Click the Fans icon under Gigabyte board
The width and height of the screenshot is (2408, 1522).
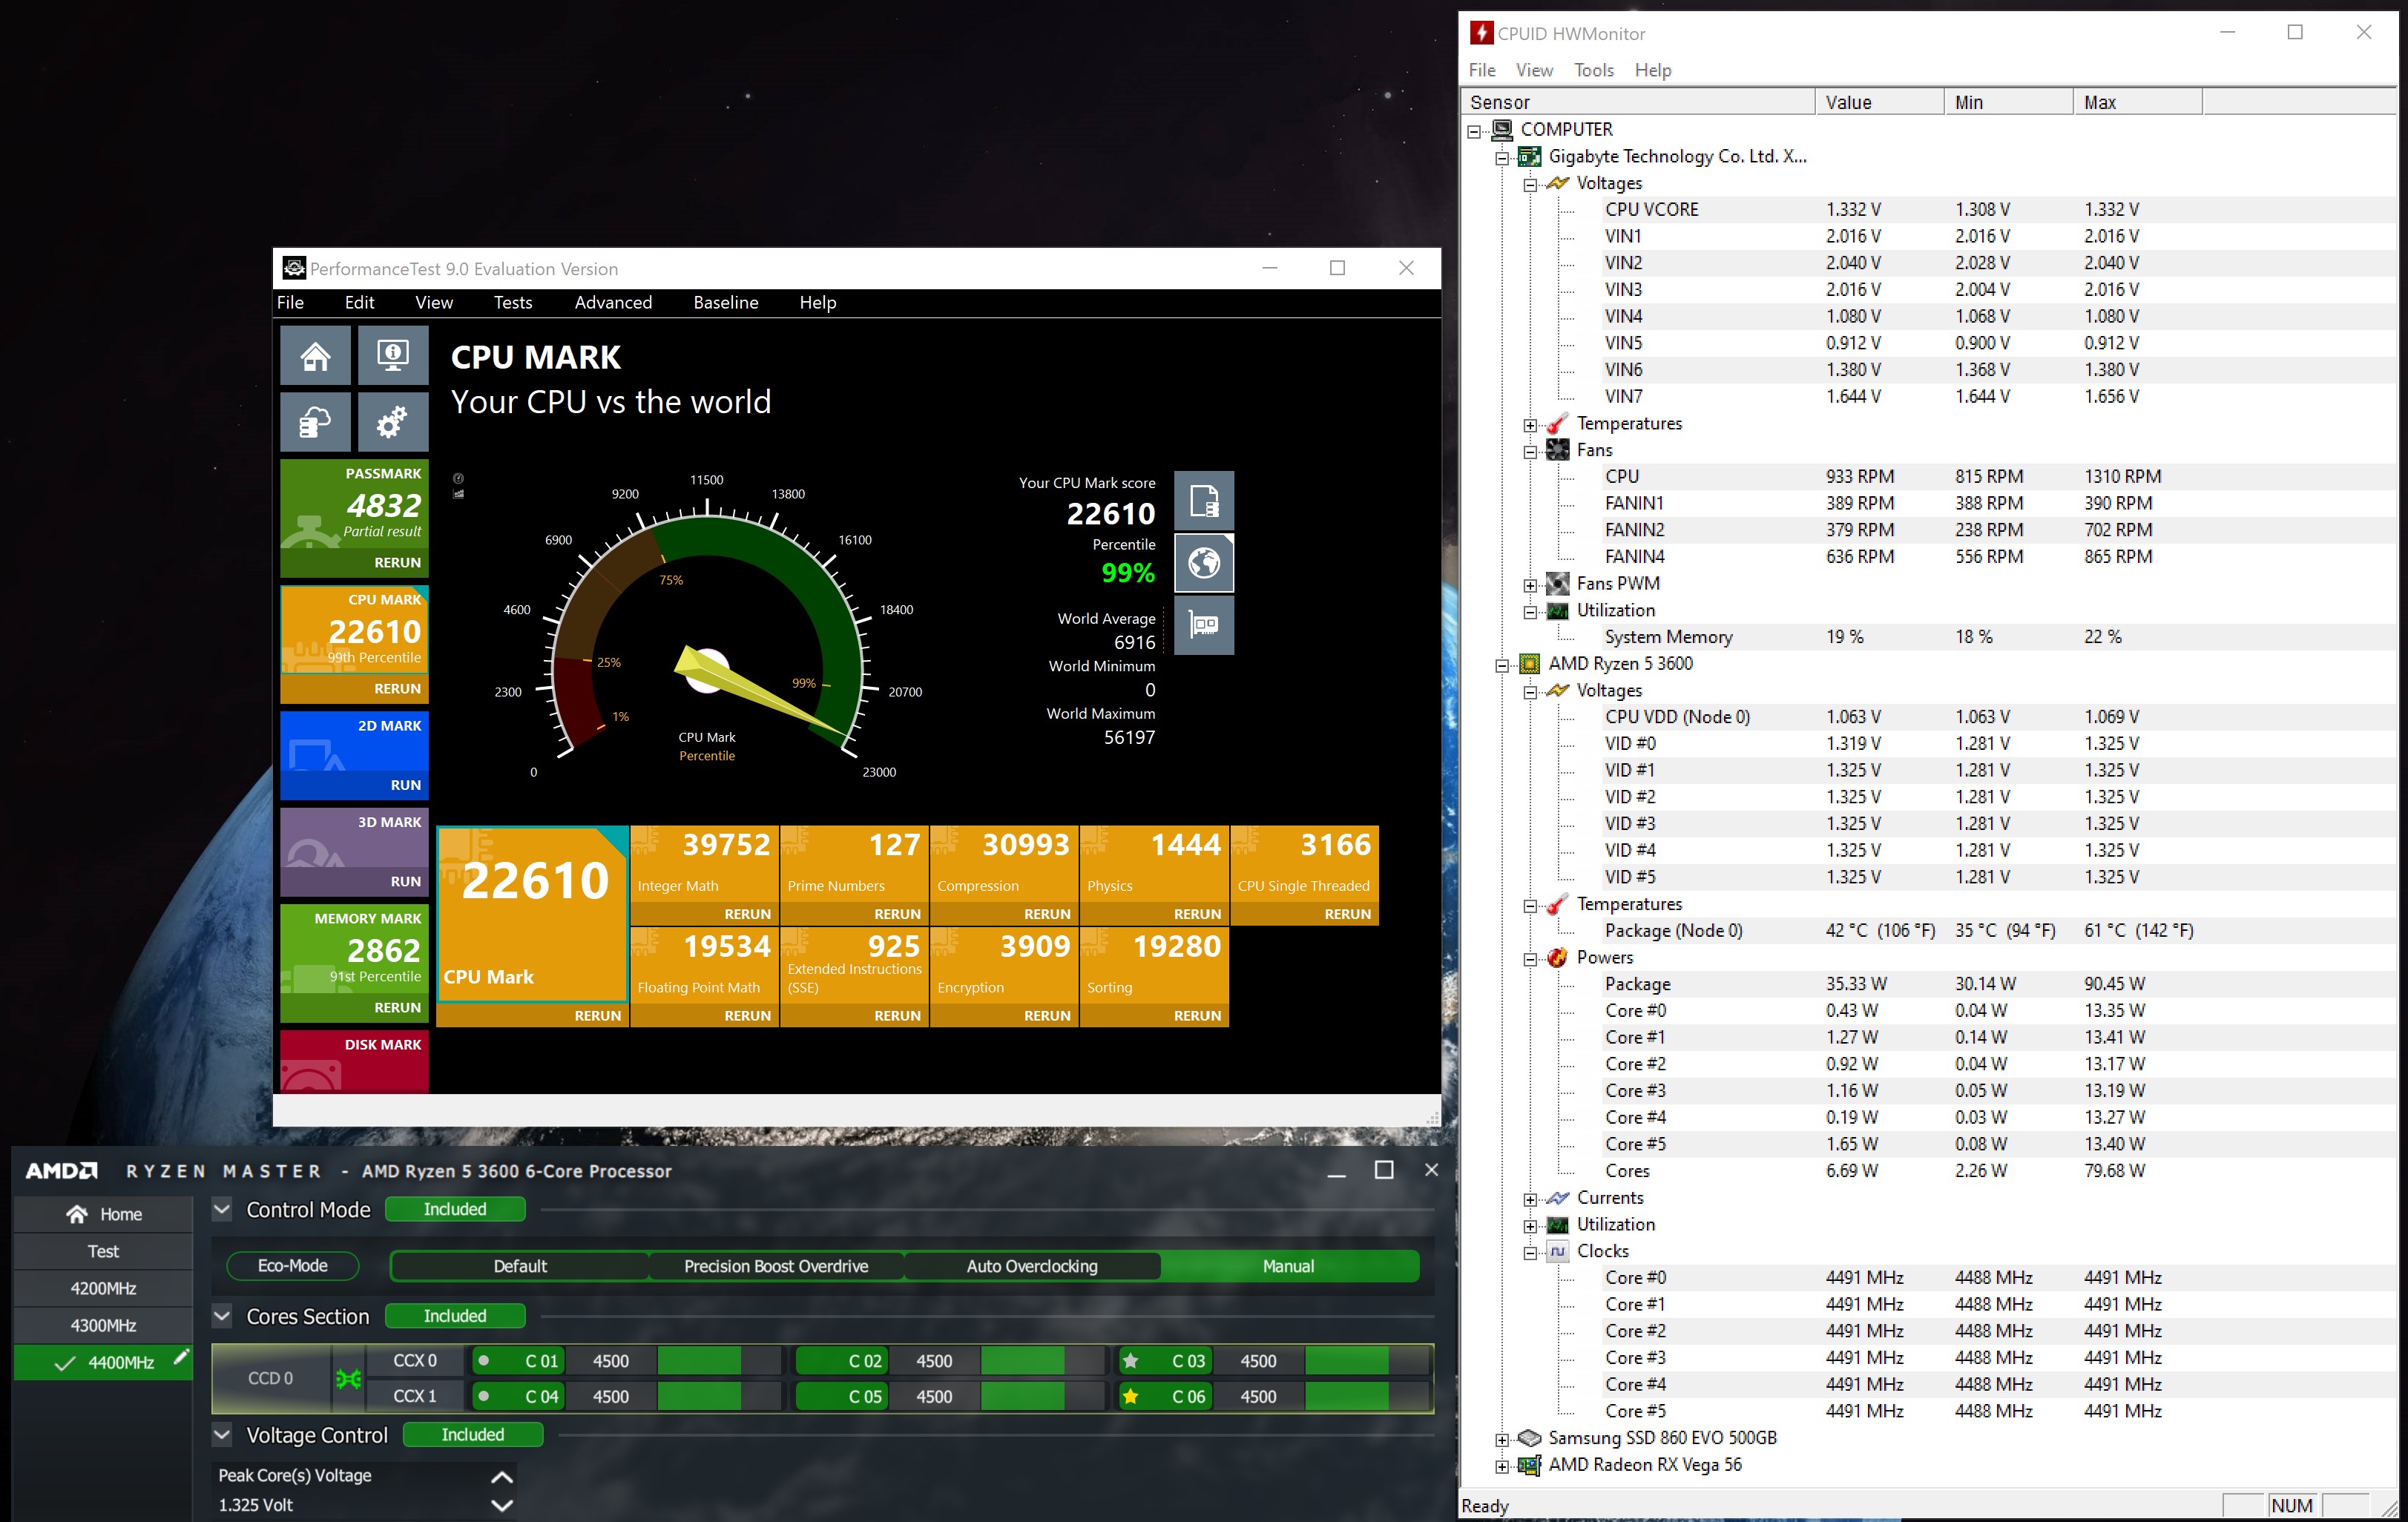1558,450
